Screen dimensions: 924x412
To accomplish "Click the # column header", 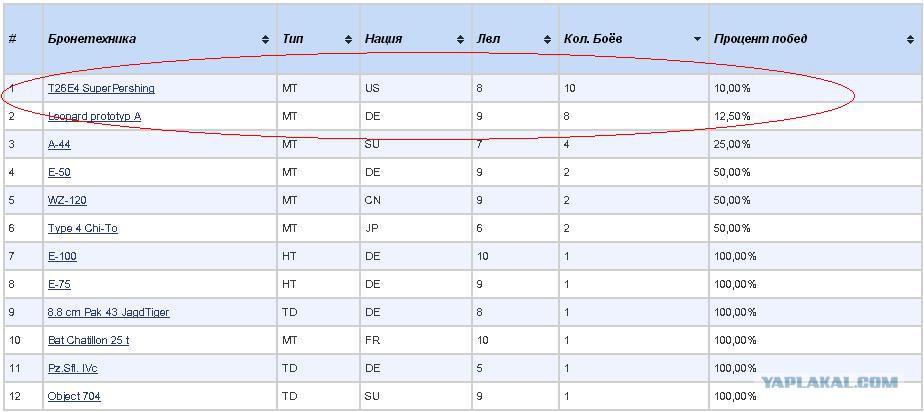I will point(12,39).
